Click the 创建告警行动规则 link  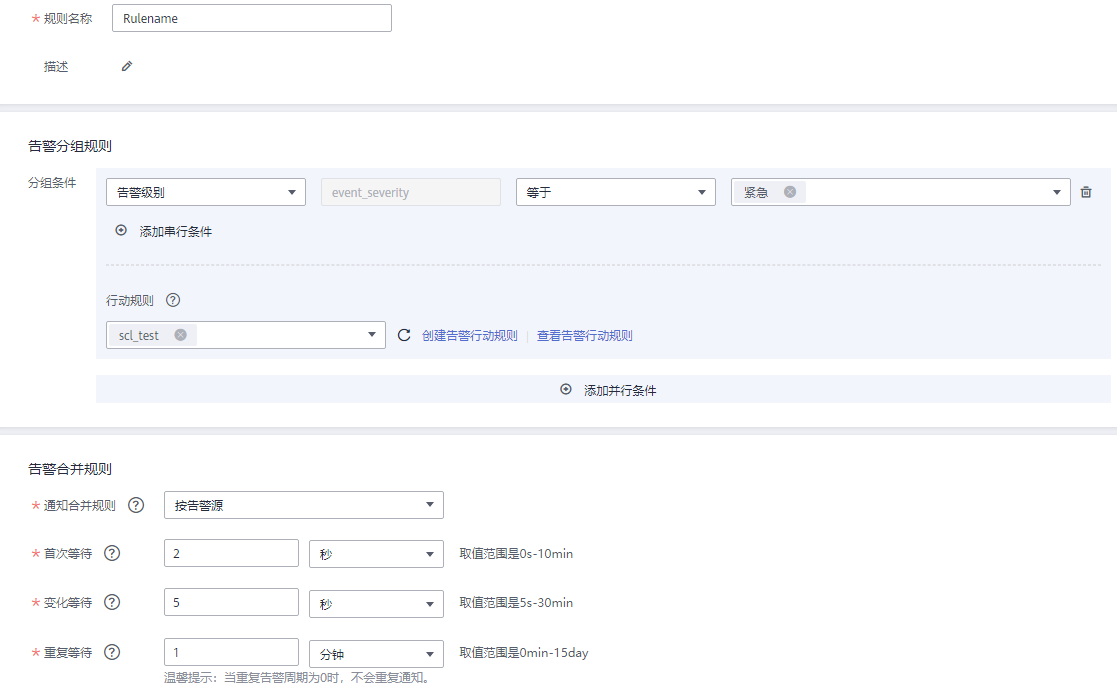click(x=469, y=336)
